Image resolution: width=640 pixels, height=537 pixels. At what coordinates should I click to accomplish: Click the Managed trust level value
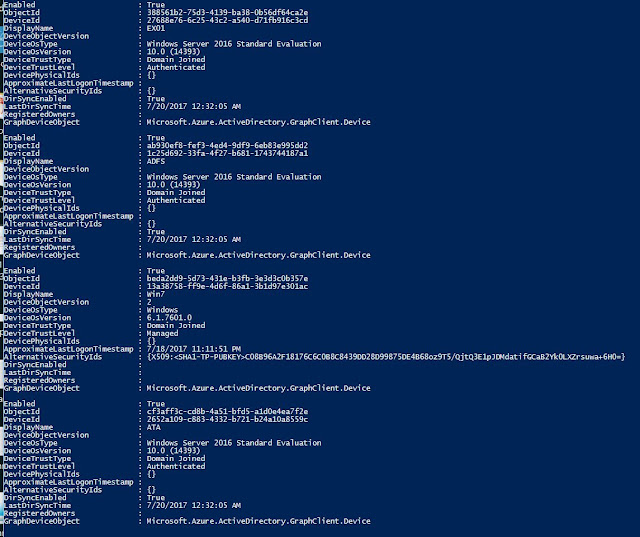(x=164, y=333)
